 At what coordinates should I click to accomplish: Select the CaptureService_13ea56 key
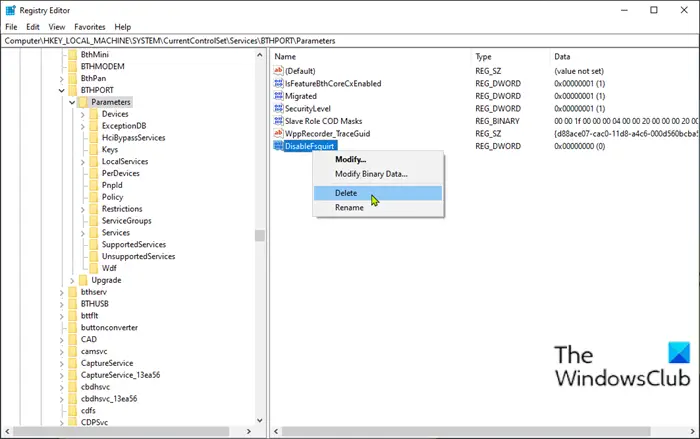pyautogui.click(x=120, y=375)
